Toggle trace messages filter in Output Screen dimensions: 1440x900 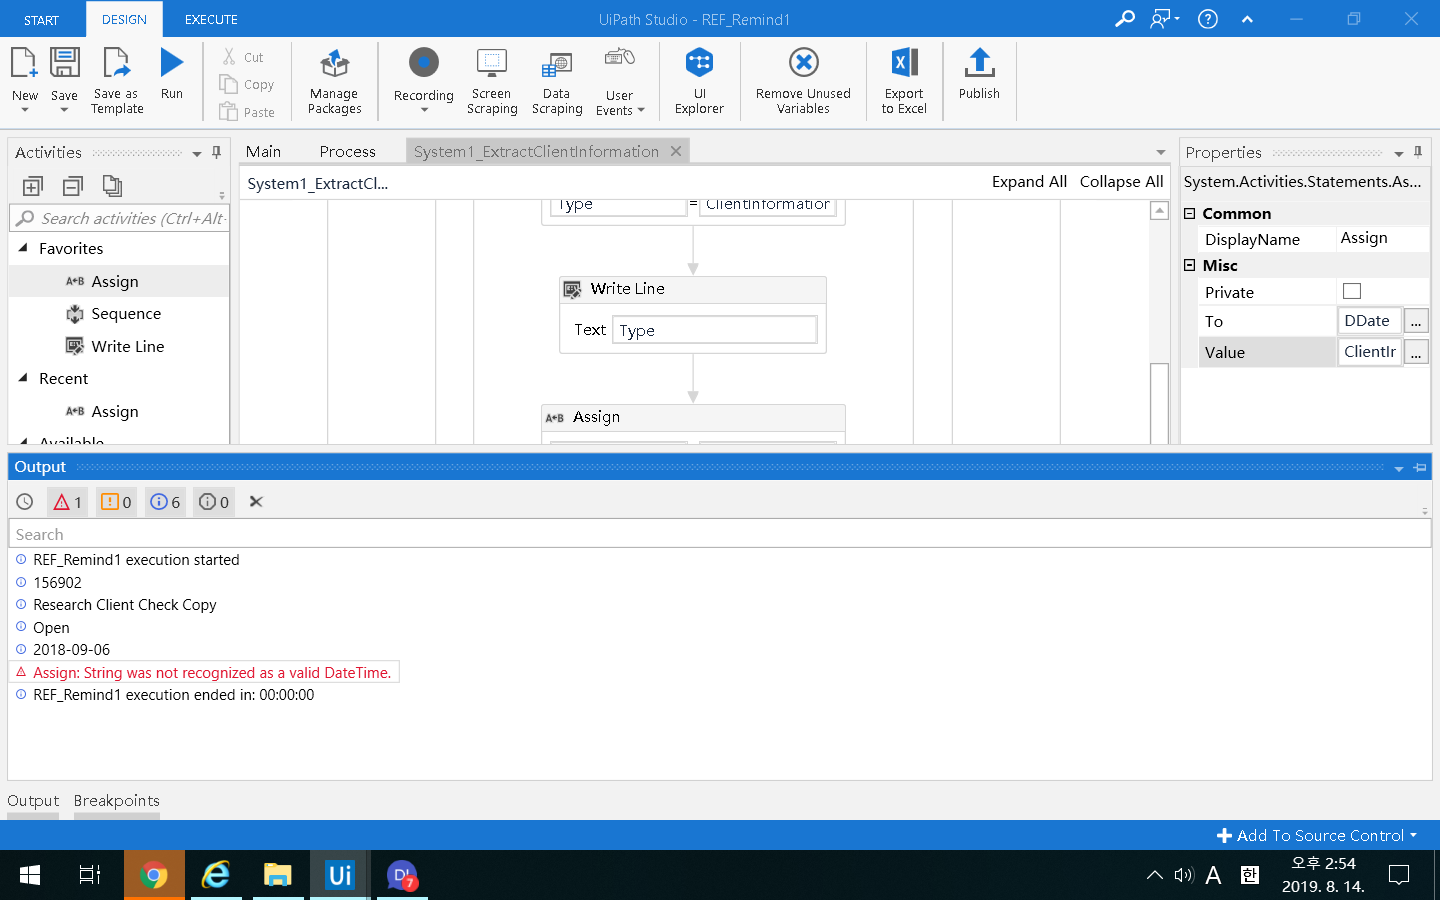214,502
